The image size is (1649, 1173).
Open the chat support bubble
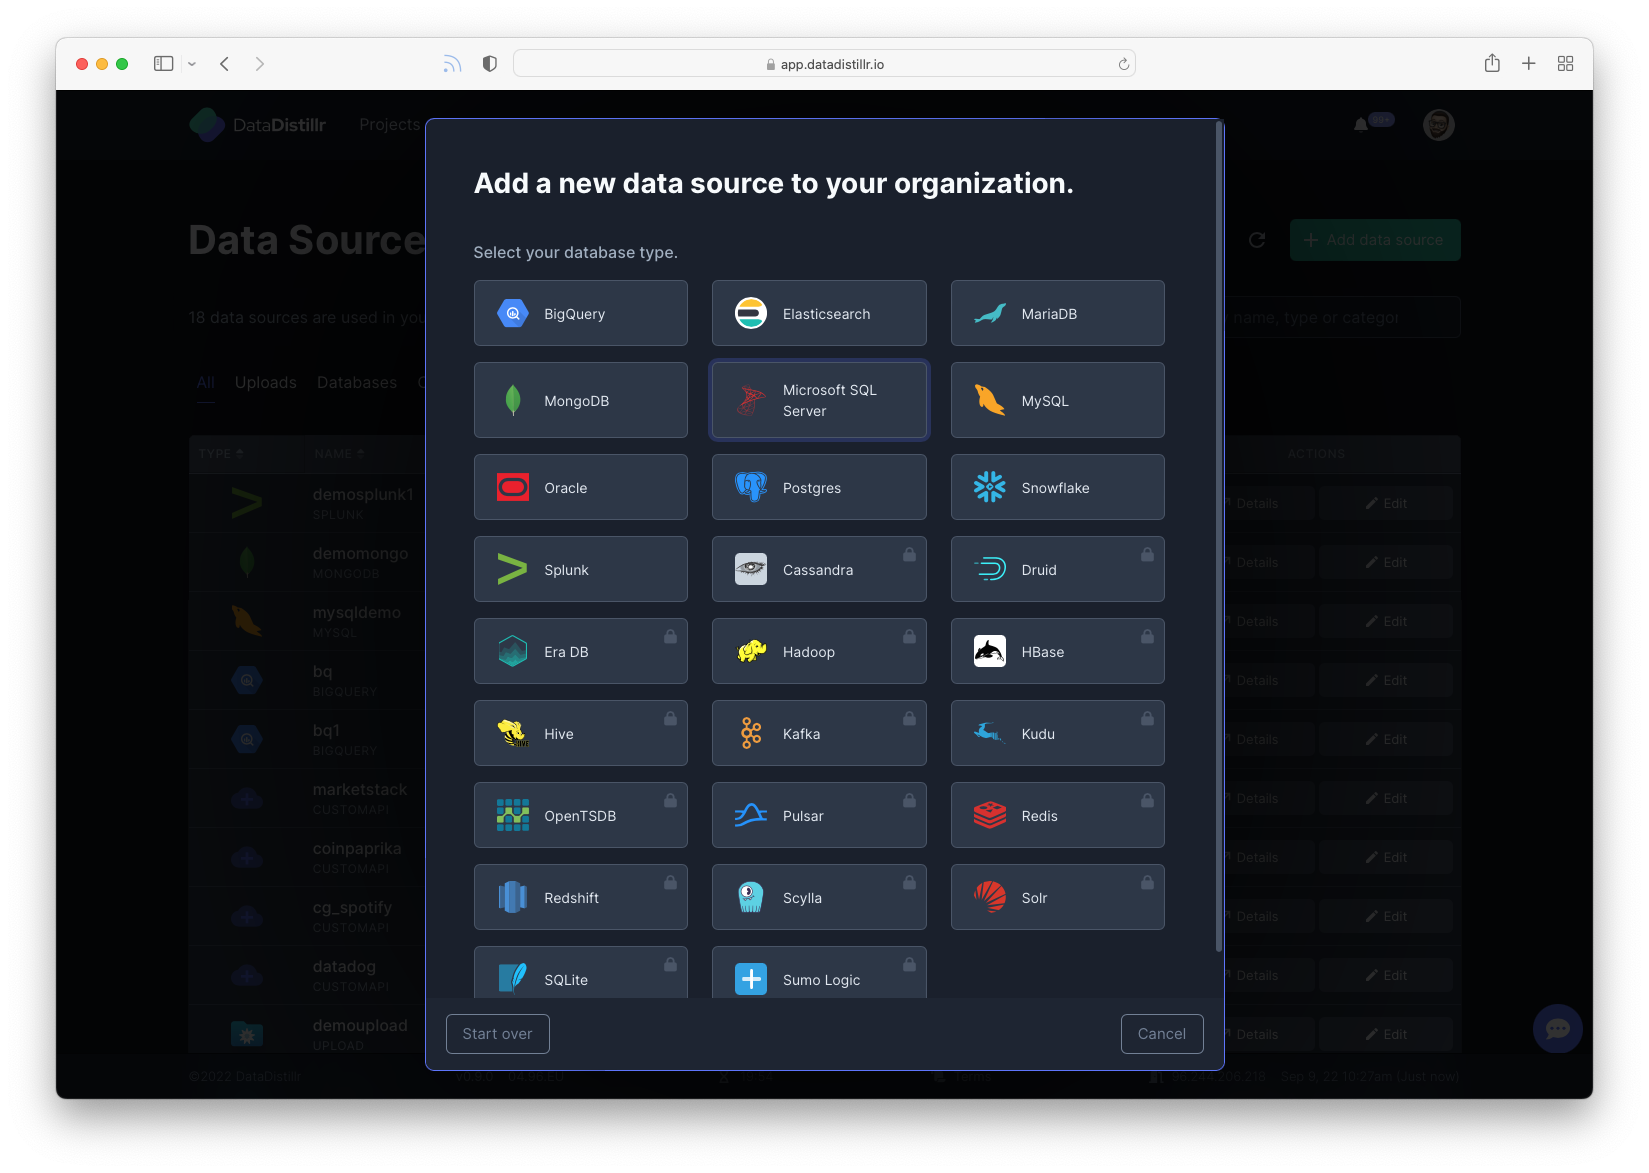point(1557,1029)
